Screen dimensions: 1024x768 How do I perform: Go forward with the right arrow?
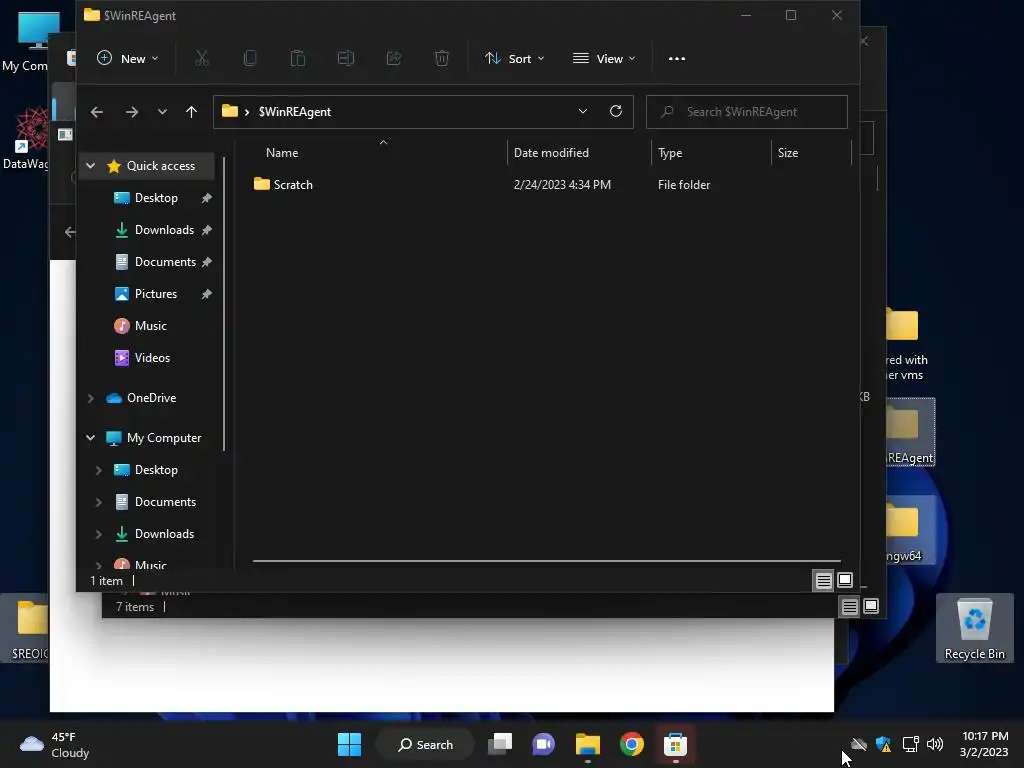(x=132, y=112)
